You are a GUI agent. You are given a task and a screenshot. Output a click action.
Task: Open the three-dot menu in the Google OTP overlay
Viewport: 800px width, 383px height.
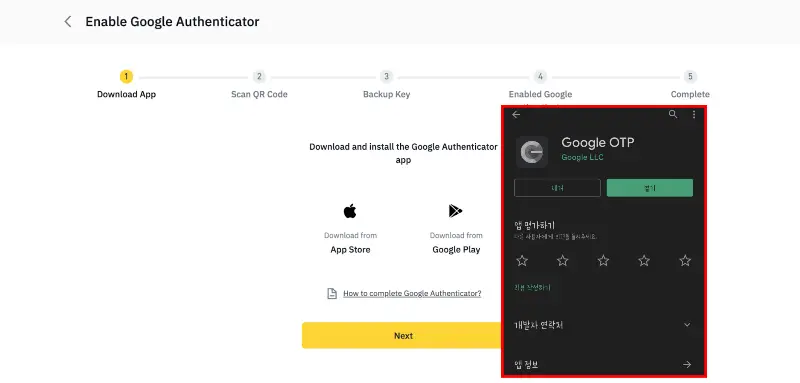coord(694,115)
